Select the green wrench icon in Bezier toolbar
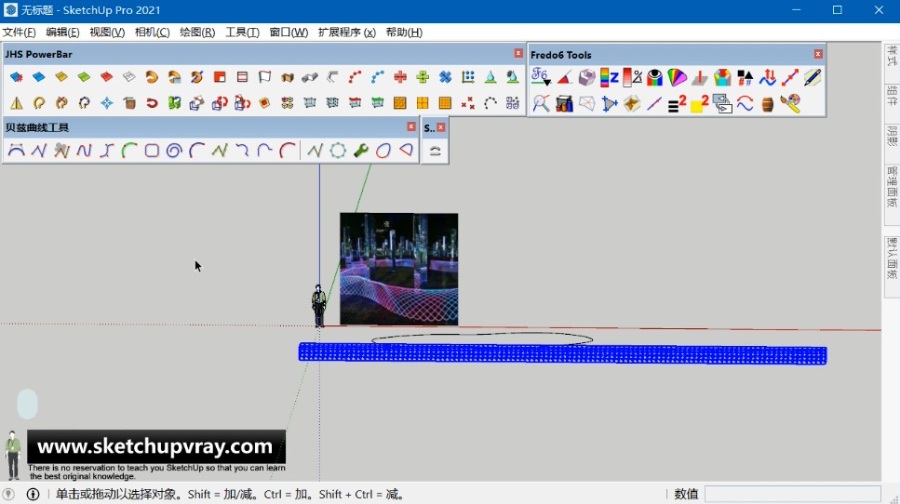Viewport: 900px width, 504px height. coord(360,150)
